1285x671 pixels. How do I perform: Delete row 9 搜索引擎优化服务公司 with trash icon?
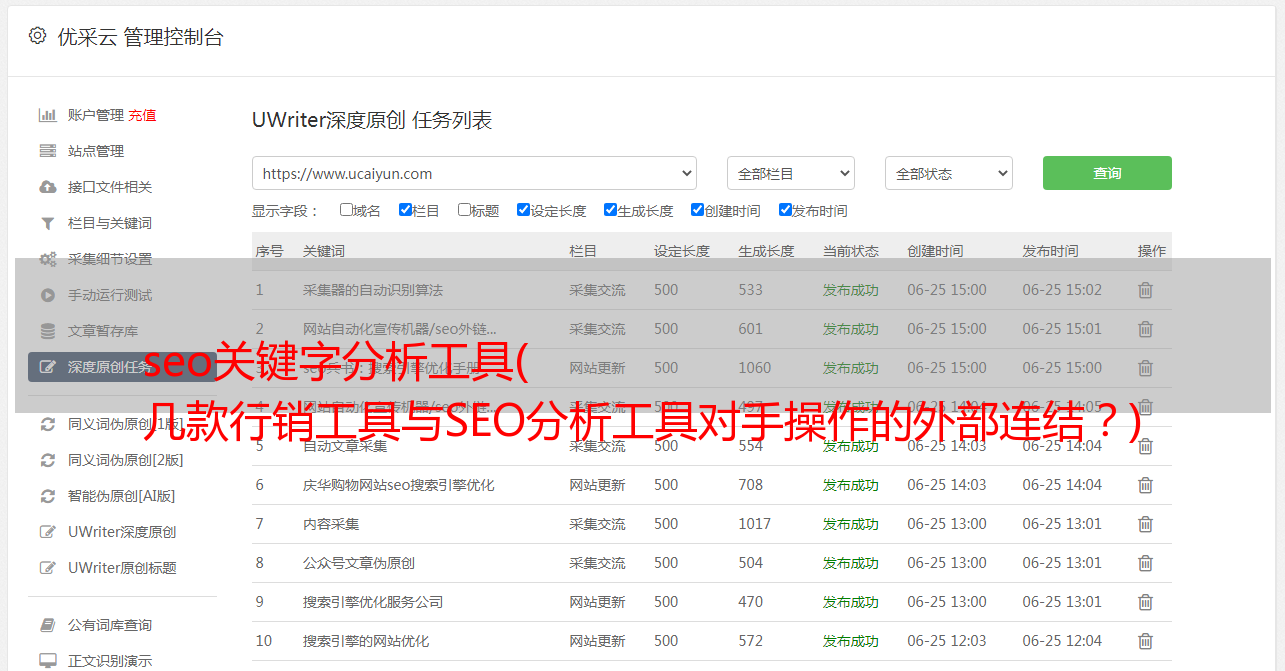tap(1145, 602)
